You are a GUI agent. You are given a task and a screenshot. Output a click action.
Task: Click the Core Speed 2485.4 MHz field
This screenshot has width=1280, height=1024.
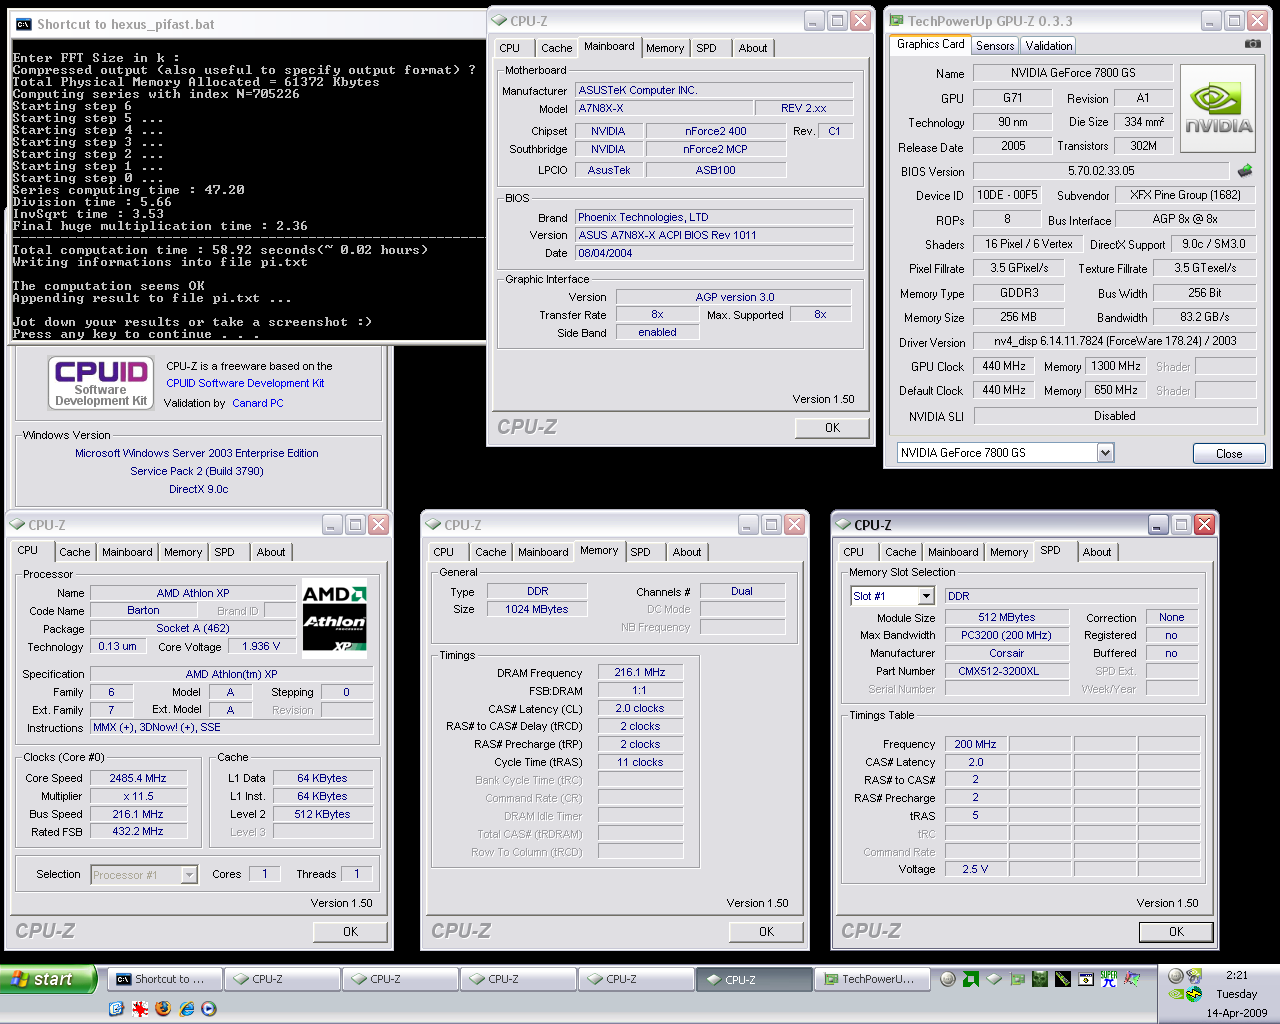pyautogui.click(x=138, y=778)
